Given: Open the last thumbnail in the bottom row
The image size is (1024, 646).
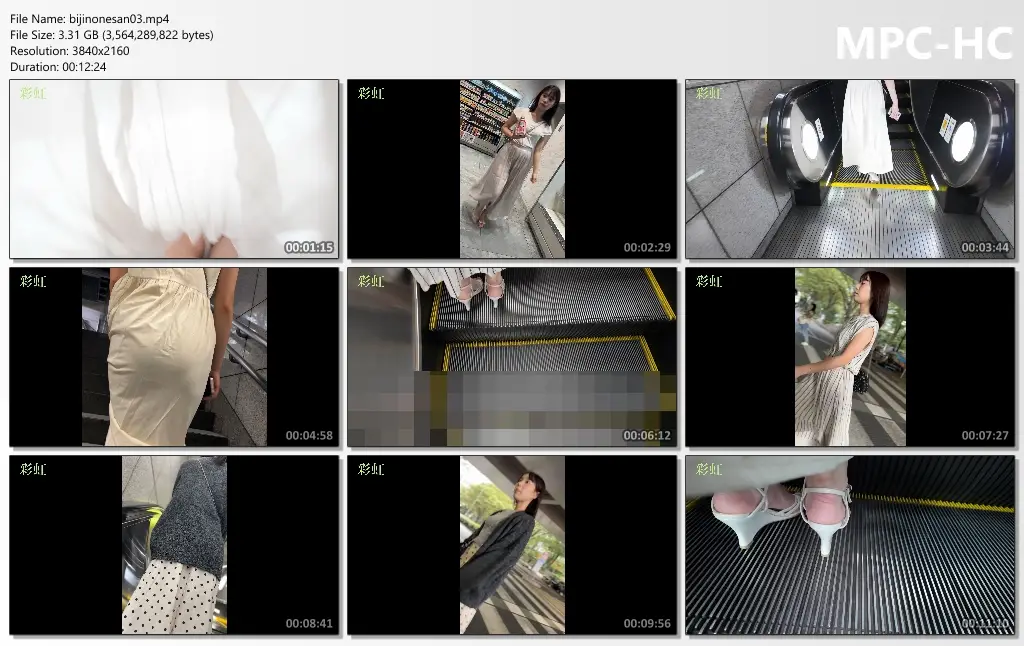Looking at the screenshot, I should pyautogui.click(x=850, y=545).
